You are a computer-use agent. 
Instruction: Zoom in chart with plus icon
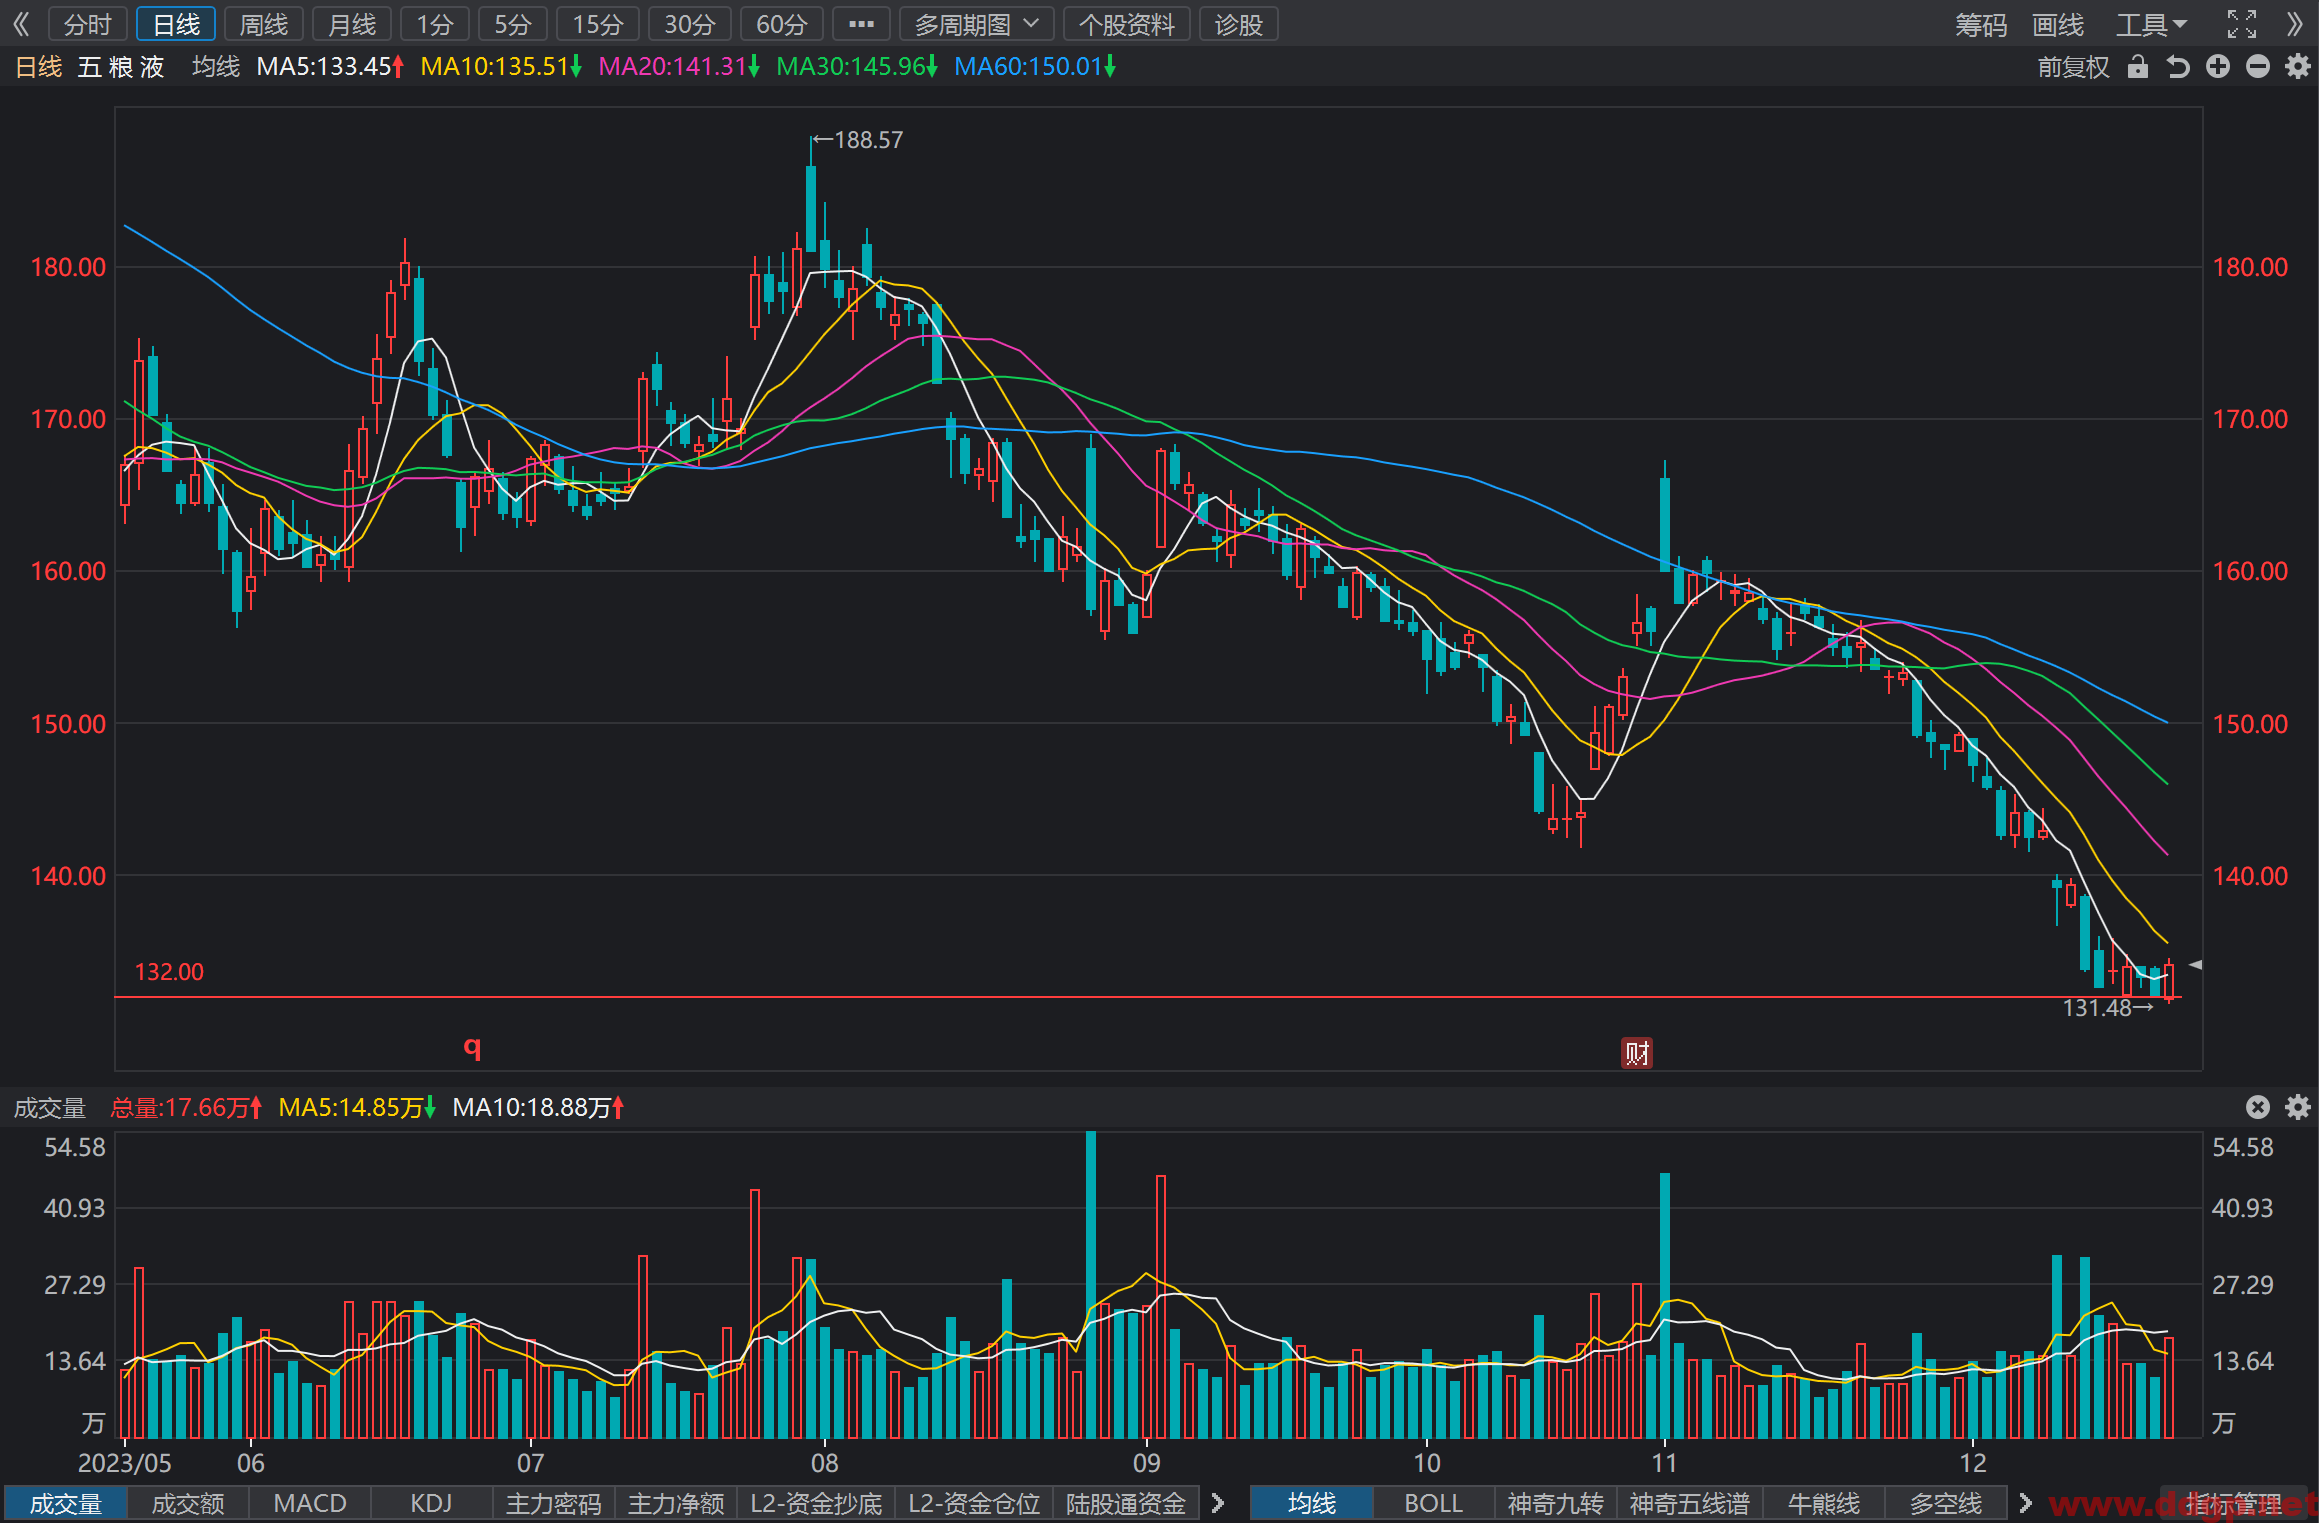coord(2218,67)
